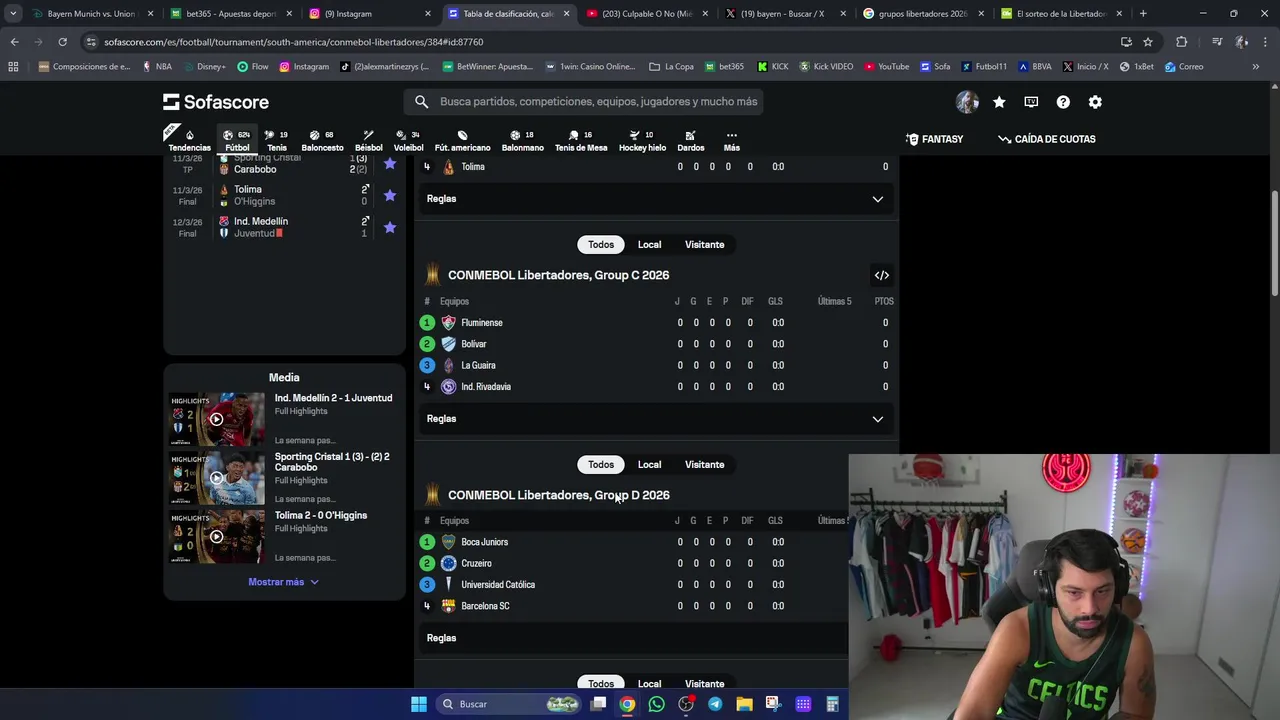
Task: Switch to the Balonmano category
Action: click(522, 140)
